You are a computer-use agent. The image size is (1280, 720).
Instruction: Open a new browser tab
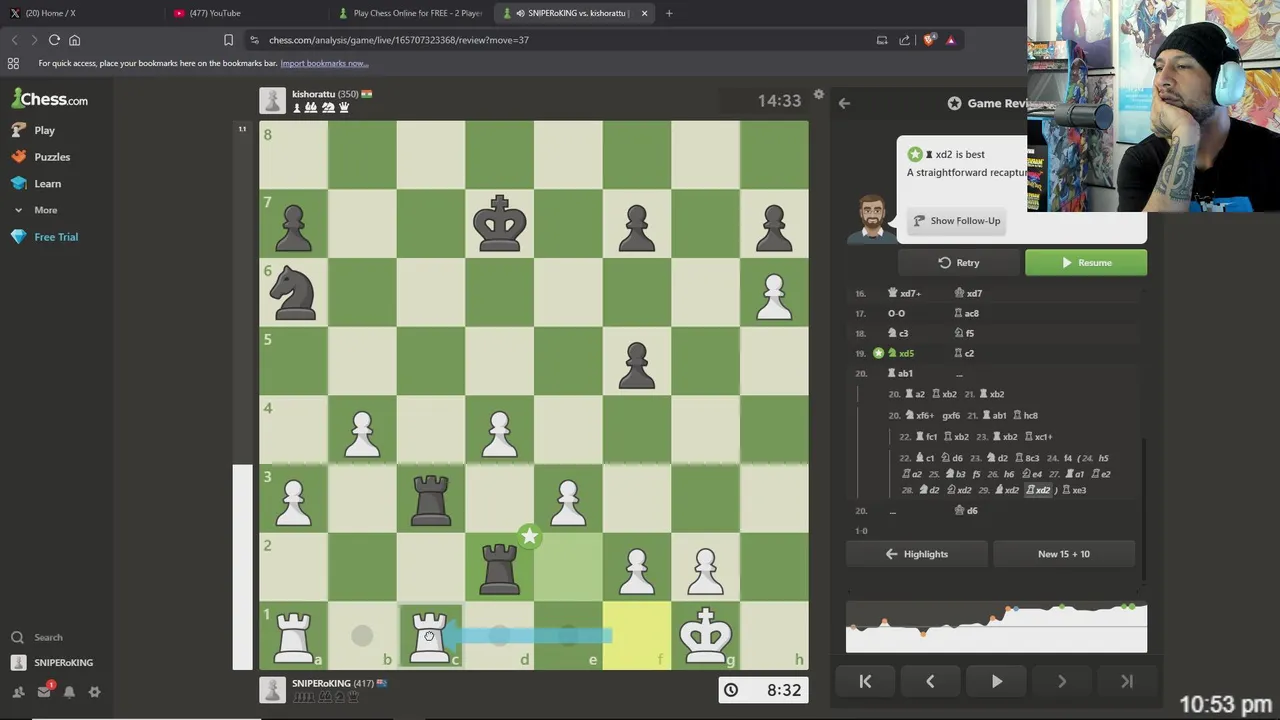click(x=669, y=13)
